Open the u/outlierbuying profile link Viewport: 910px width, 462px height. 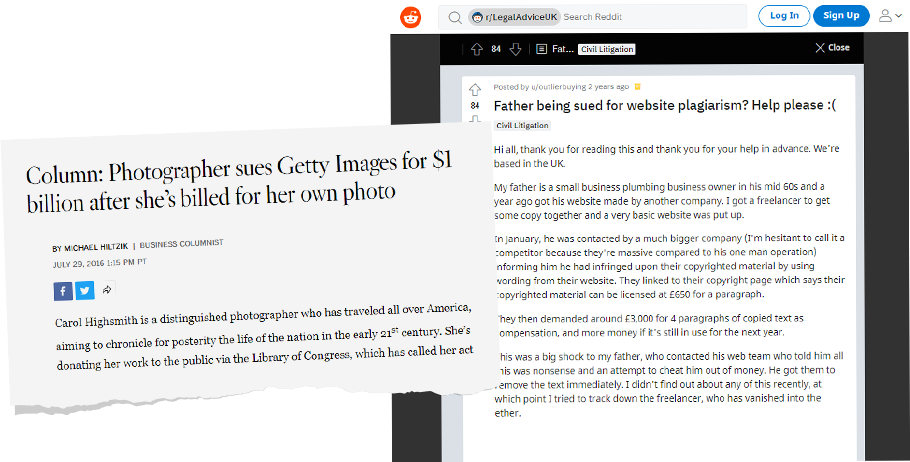point(559,87)
